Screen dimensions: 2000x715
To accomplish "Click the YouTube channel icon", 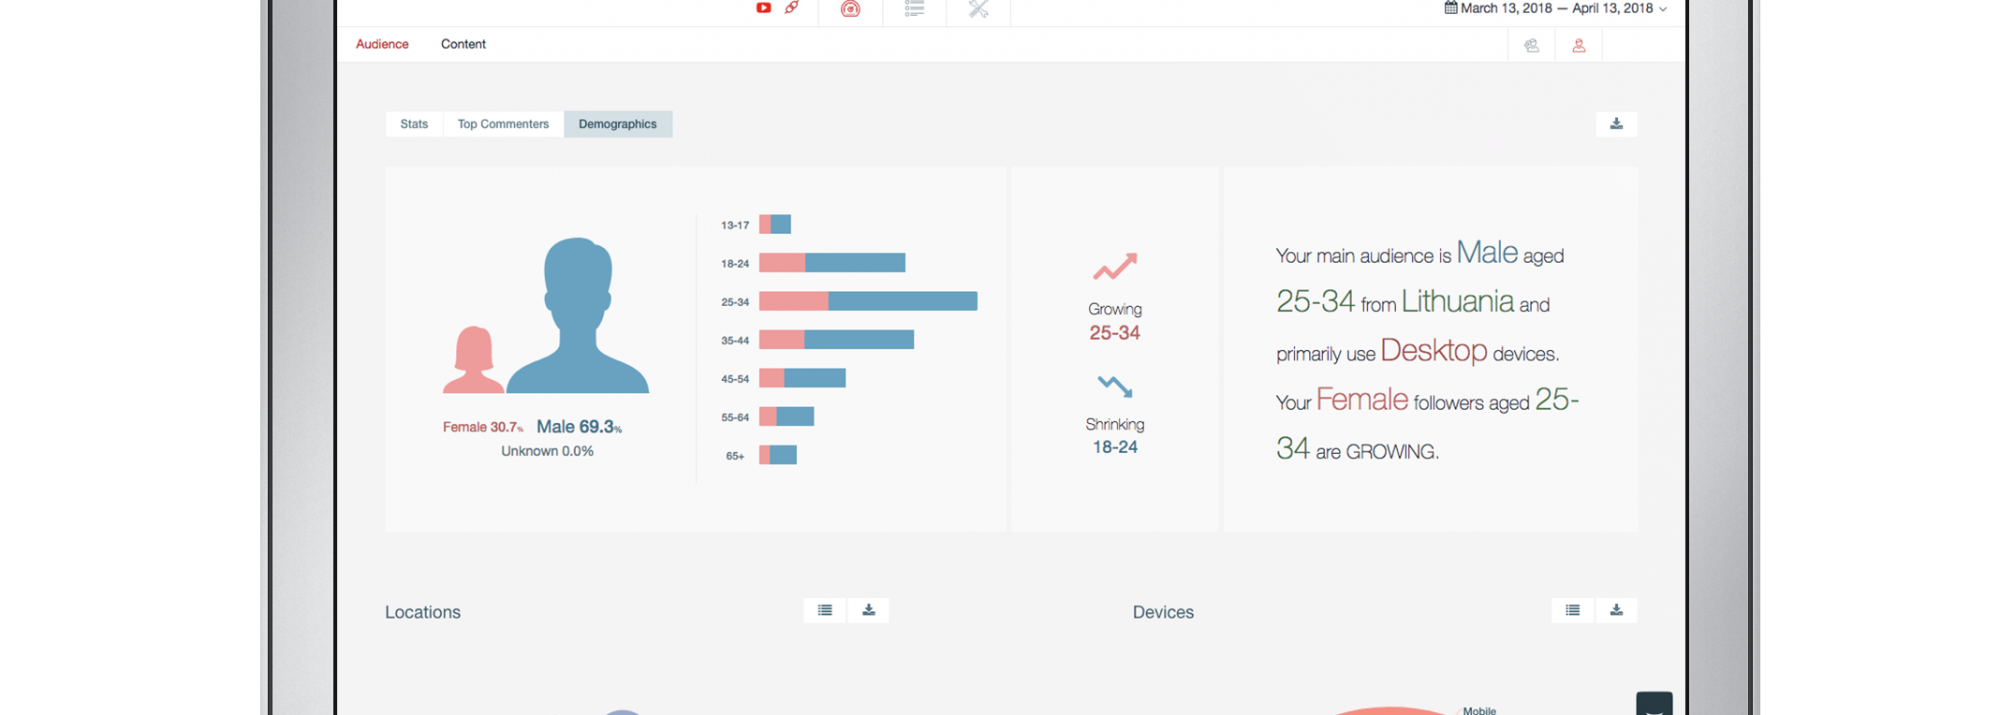I will (763, 8).
